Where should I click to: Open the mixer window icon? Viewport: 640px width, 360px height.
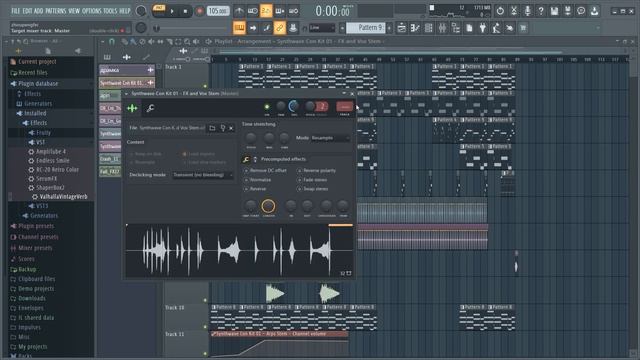(442, 28)
